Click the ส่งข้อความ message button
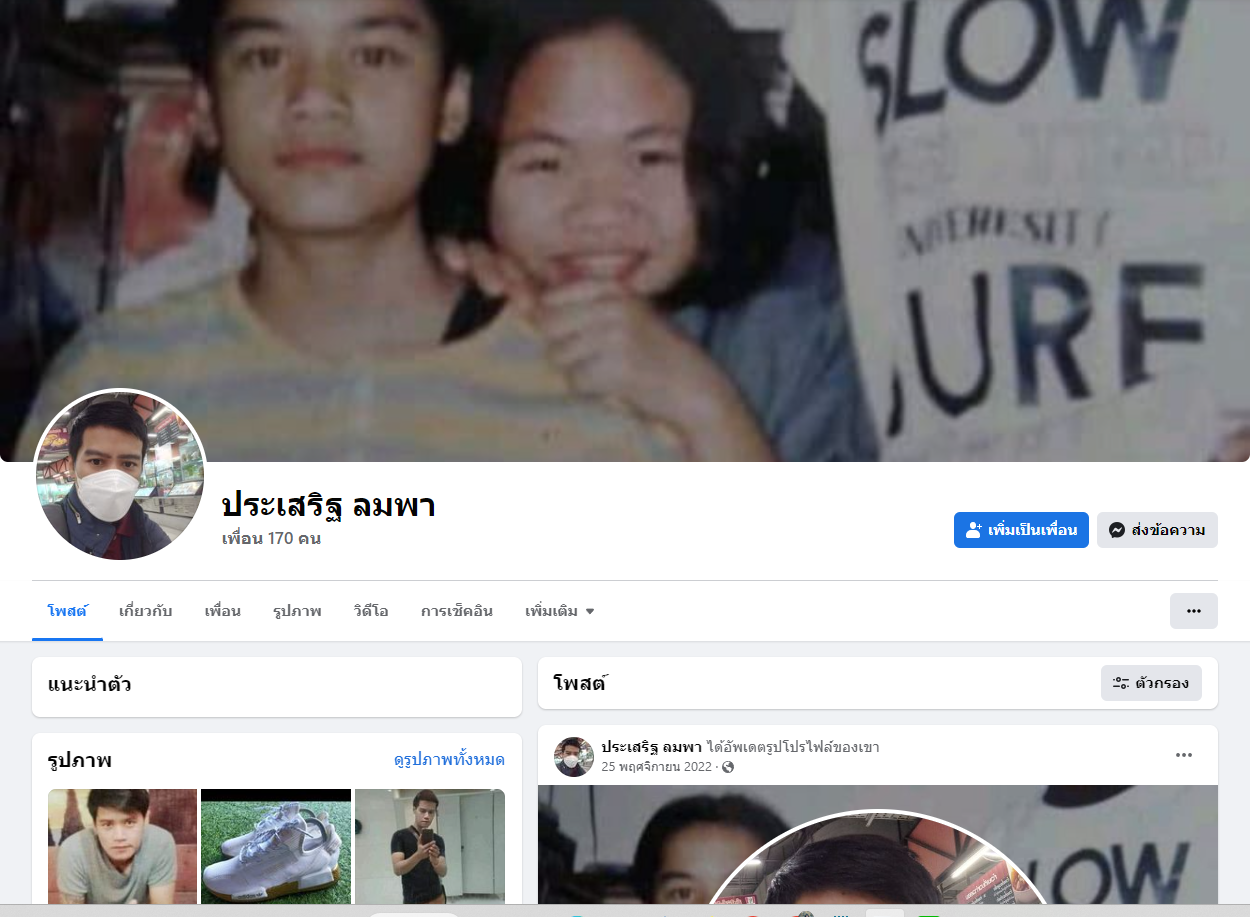 (x=1157, y=530)
